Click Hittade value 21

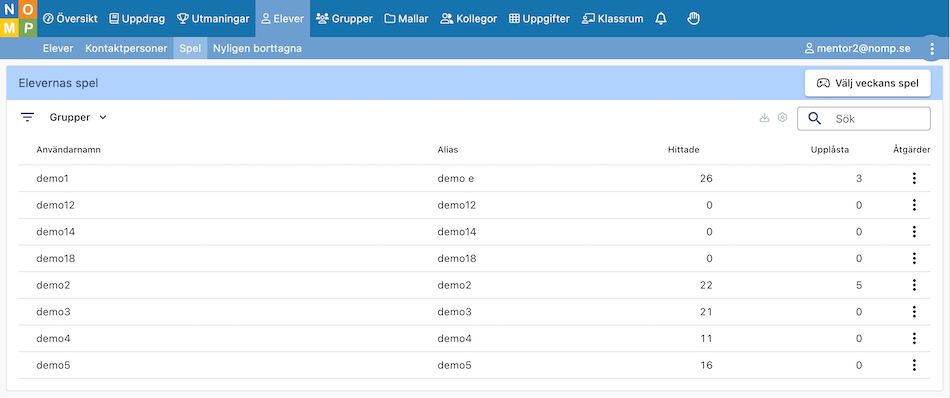click(706, 311)
